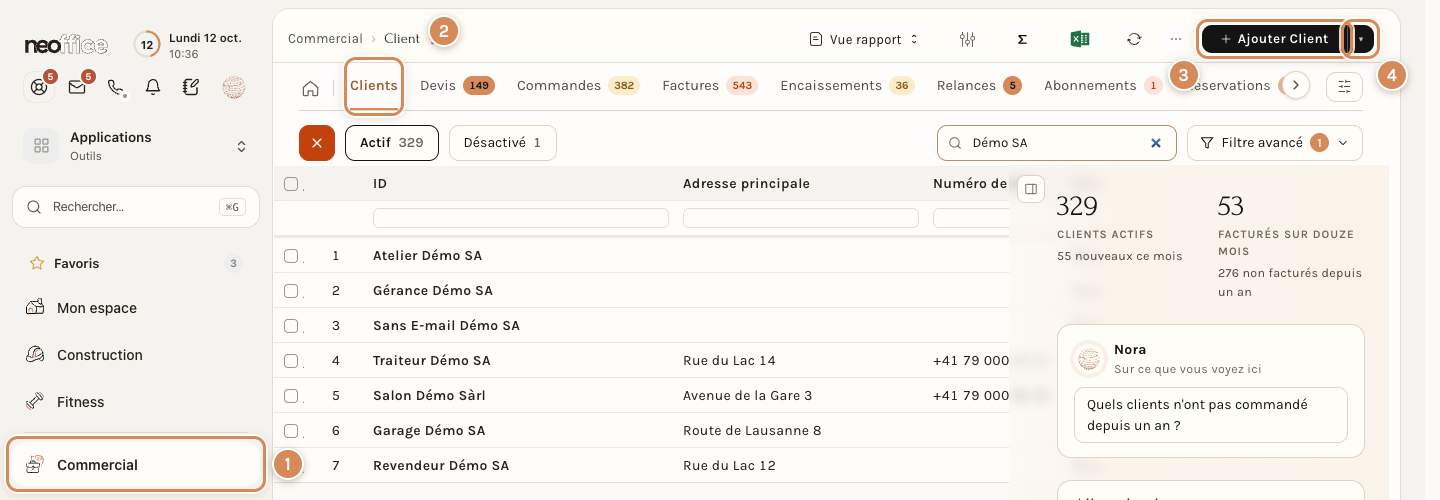Viewport: 1440px width, 500px height.
Task: Check the Sans E-mail Démo SA row
Action: [291, 326]
